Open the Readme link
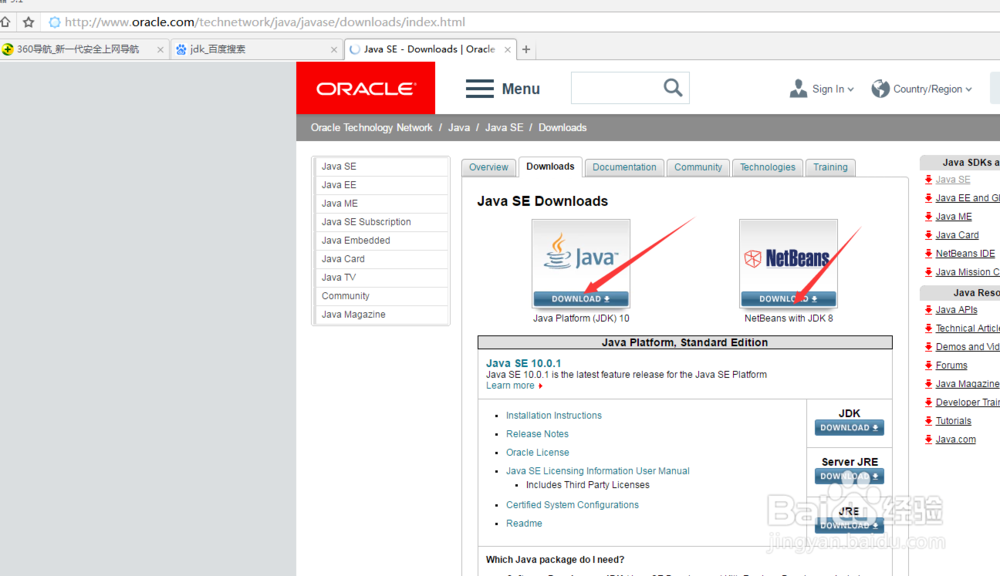Image resolution: width=1000 pixels, height=576 pixels. 524,523
